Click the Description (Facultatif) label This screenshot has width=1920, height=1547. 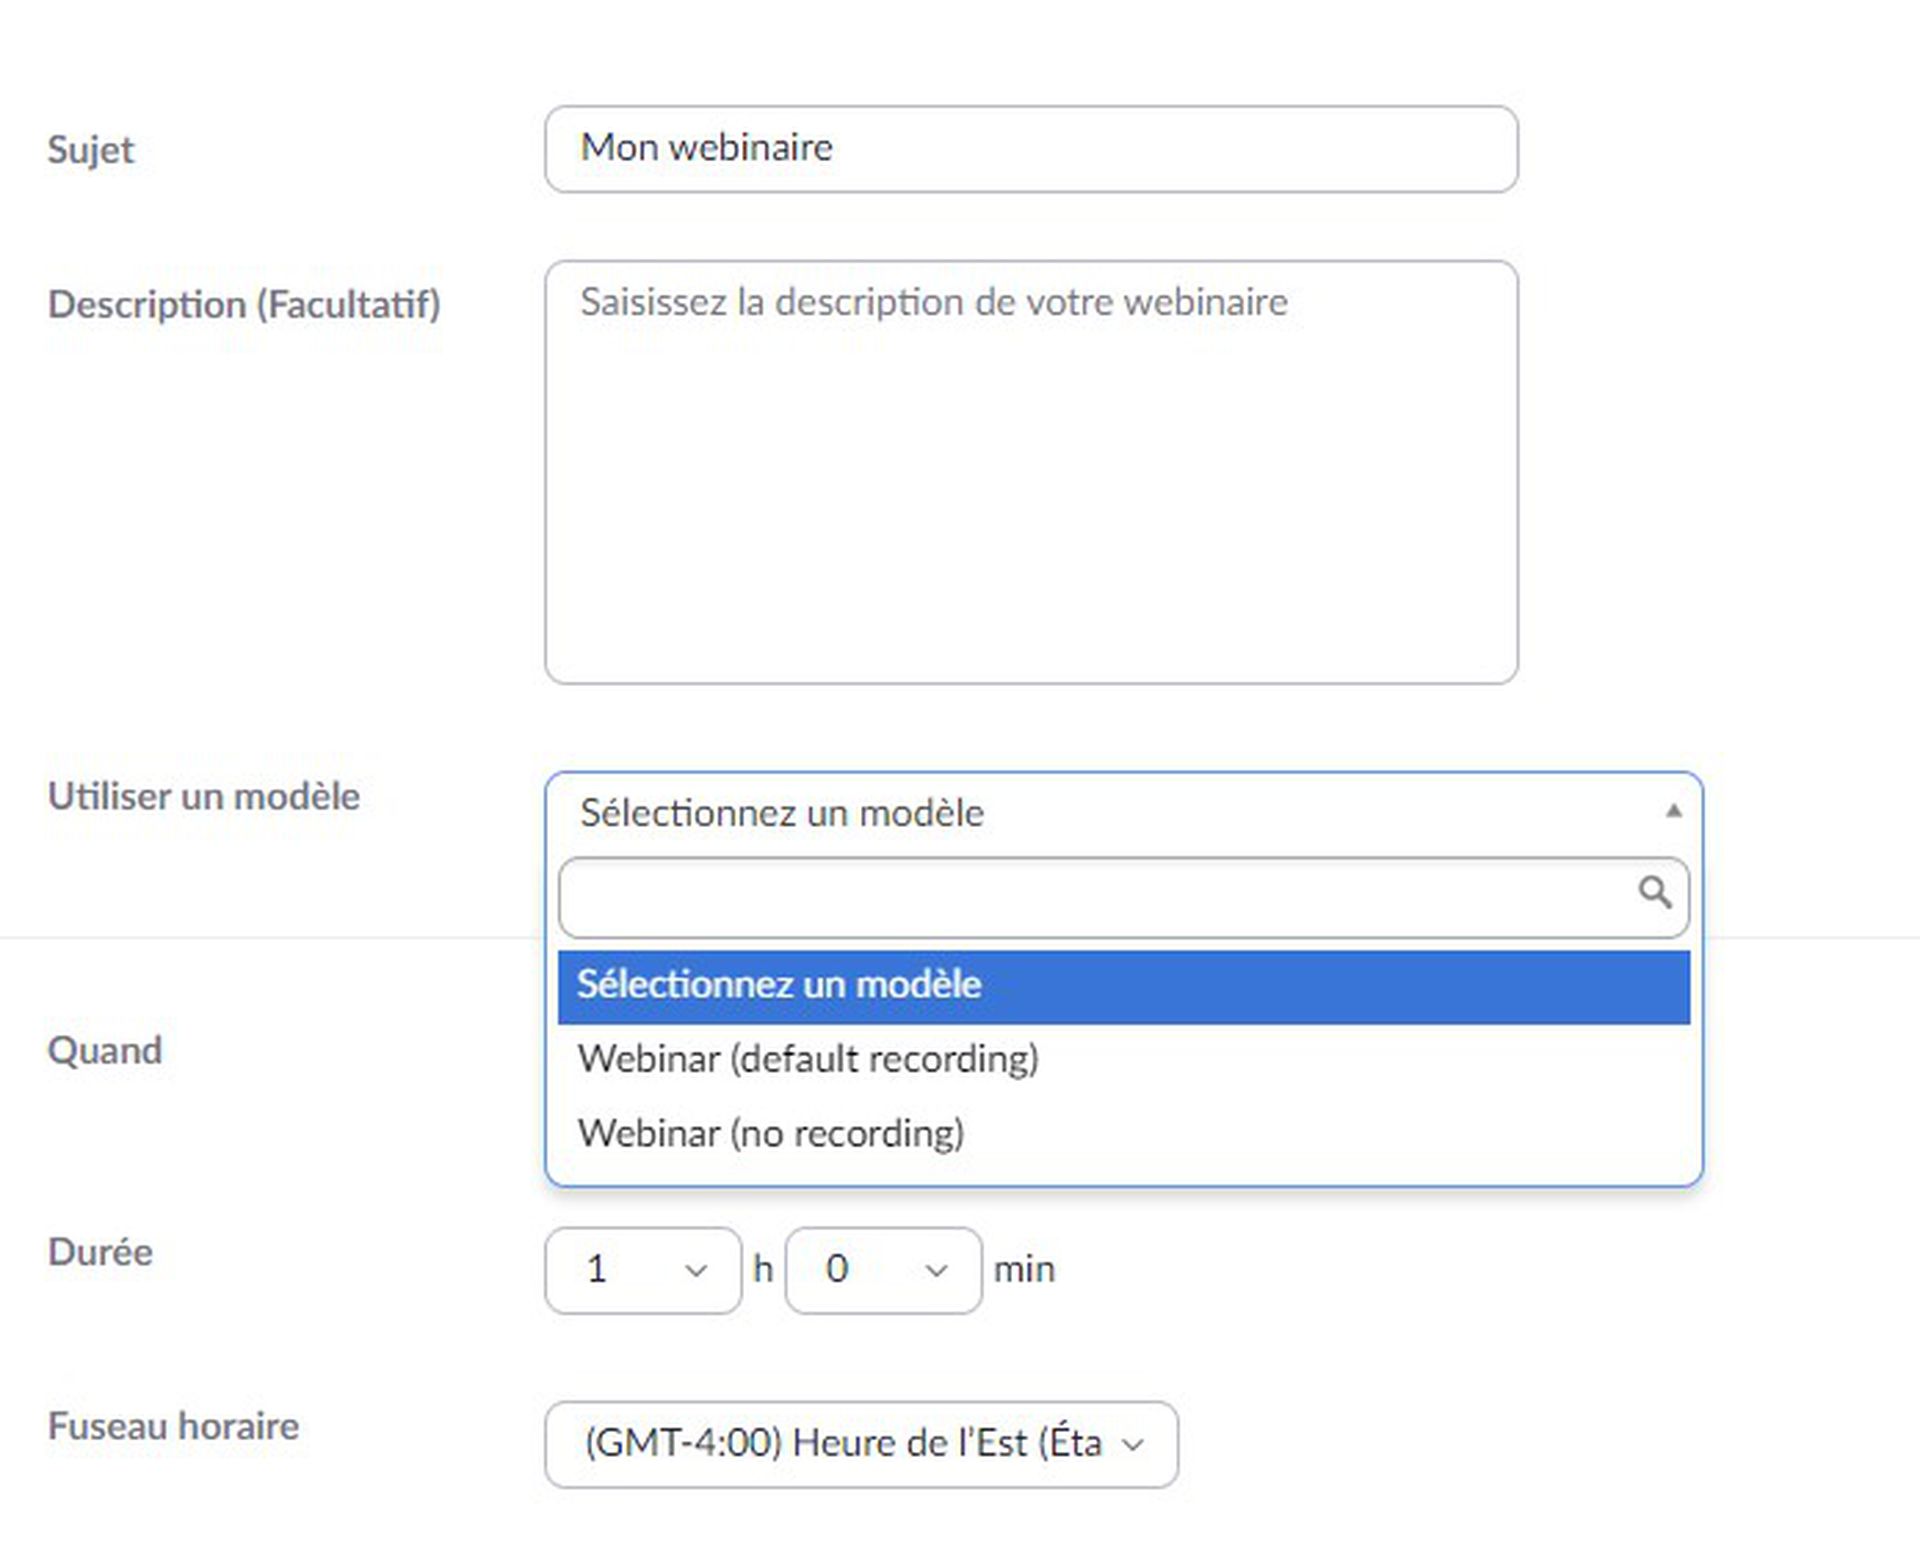click(244, 304)
